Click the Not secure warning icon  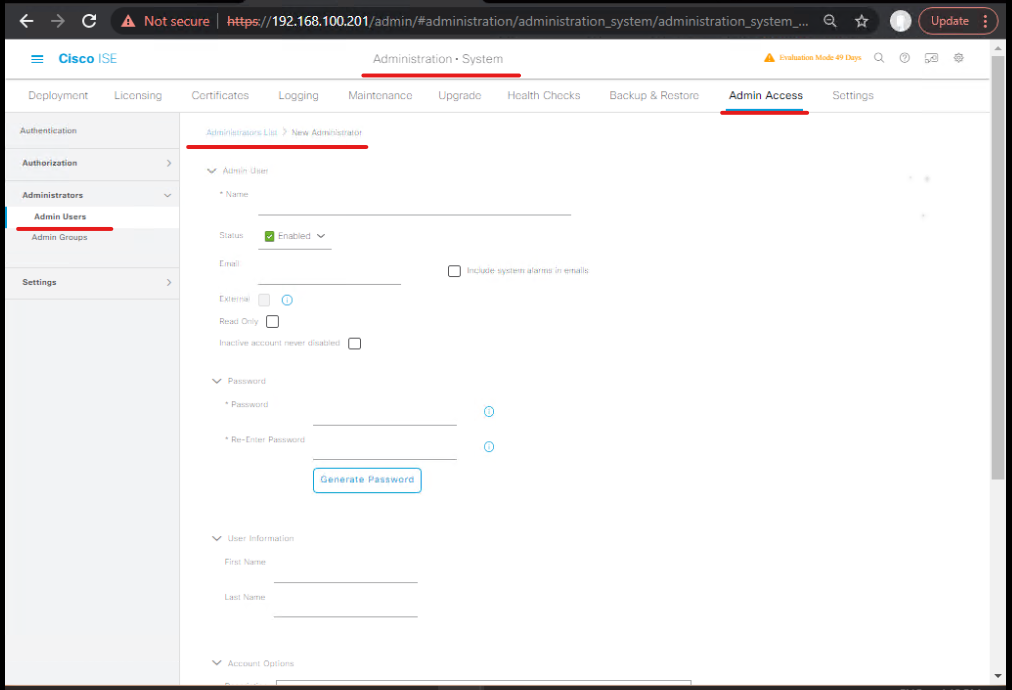128,21
